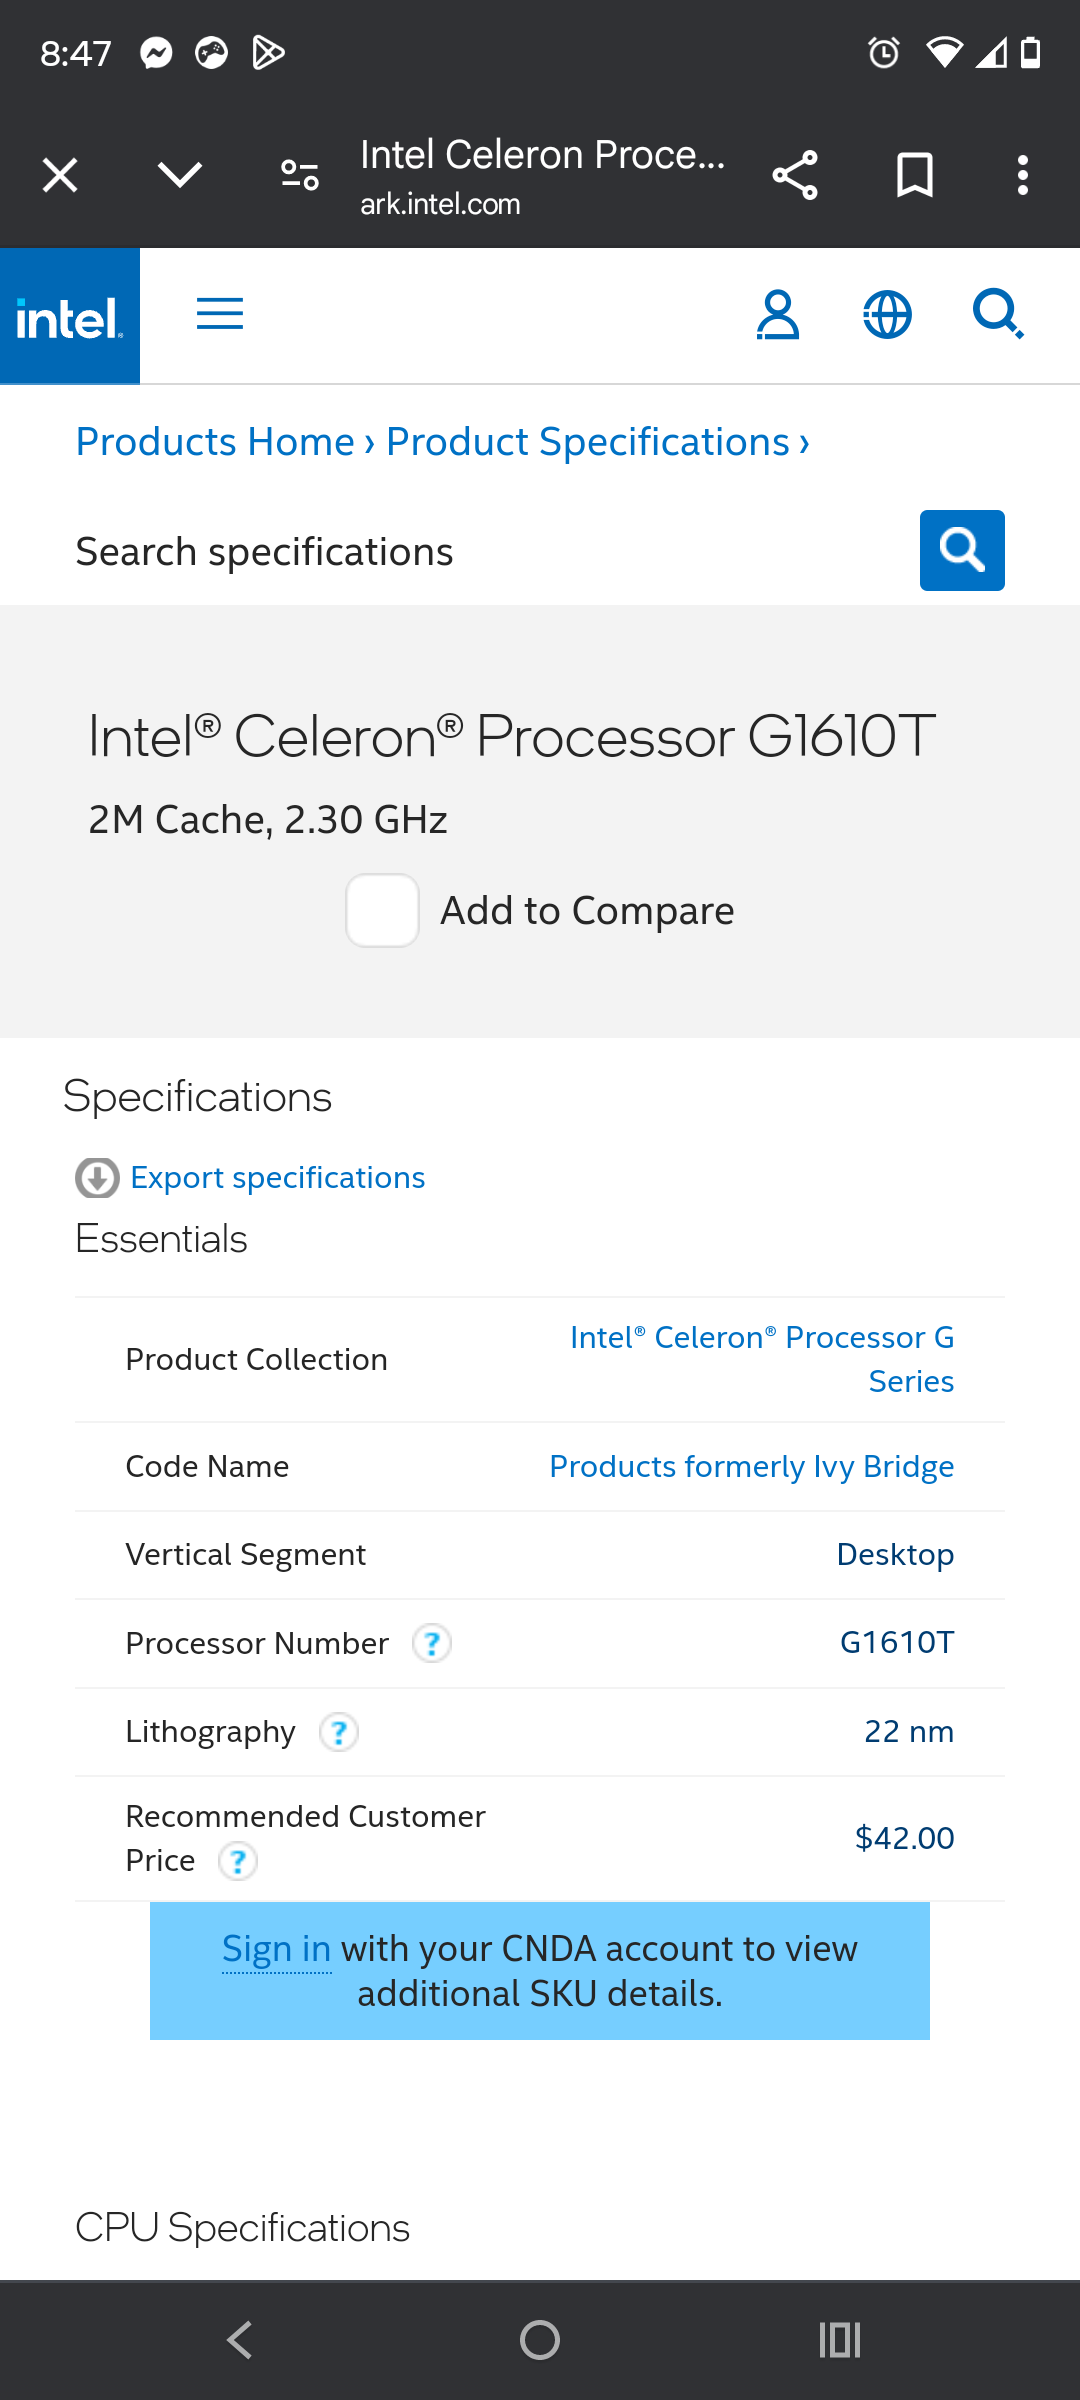
Task: Open the globe language selector
Action: 887,315
